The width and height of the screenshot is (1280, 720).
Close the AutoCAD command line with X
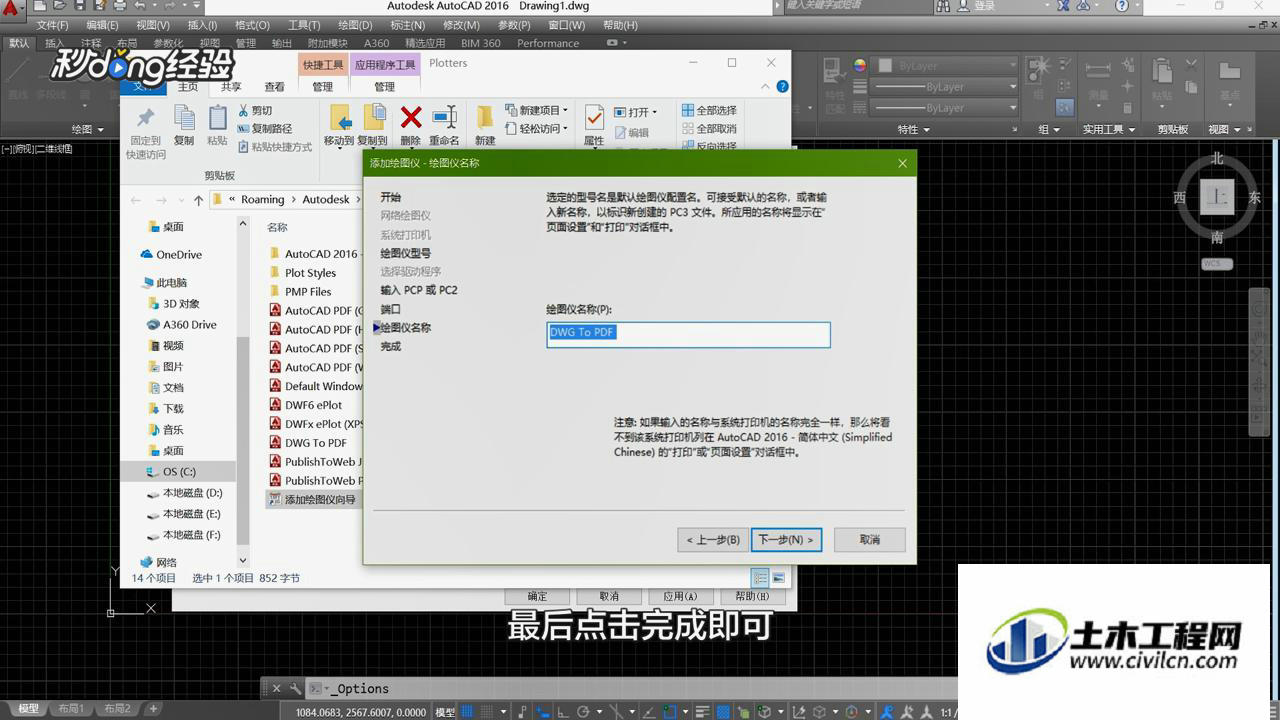tap(277, 688)
